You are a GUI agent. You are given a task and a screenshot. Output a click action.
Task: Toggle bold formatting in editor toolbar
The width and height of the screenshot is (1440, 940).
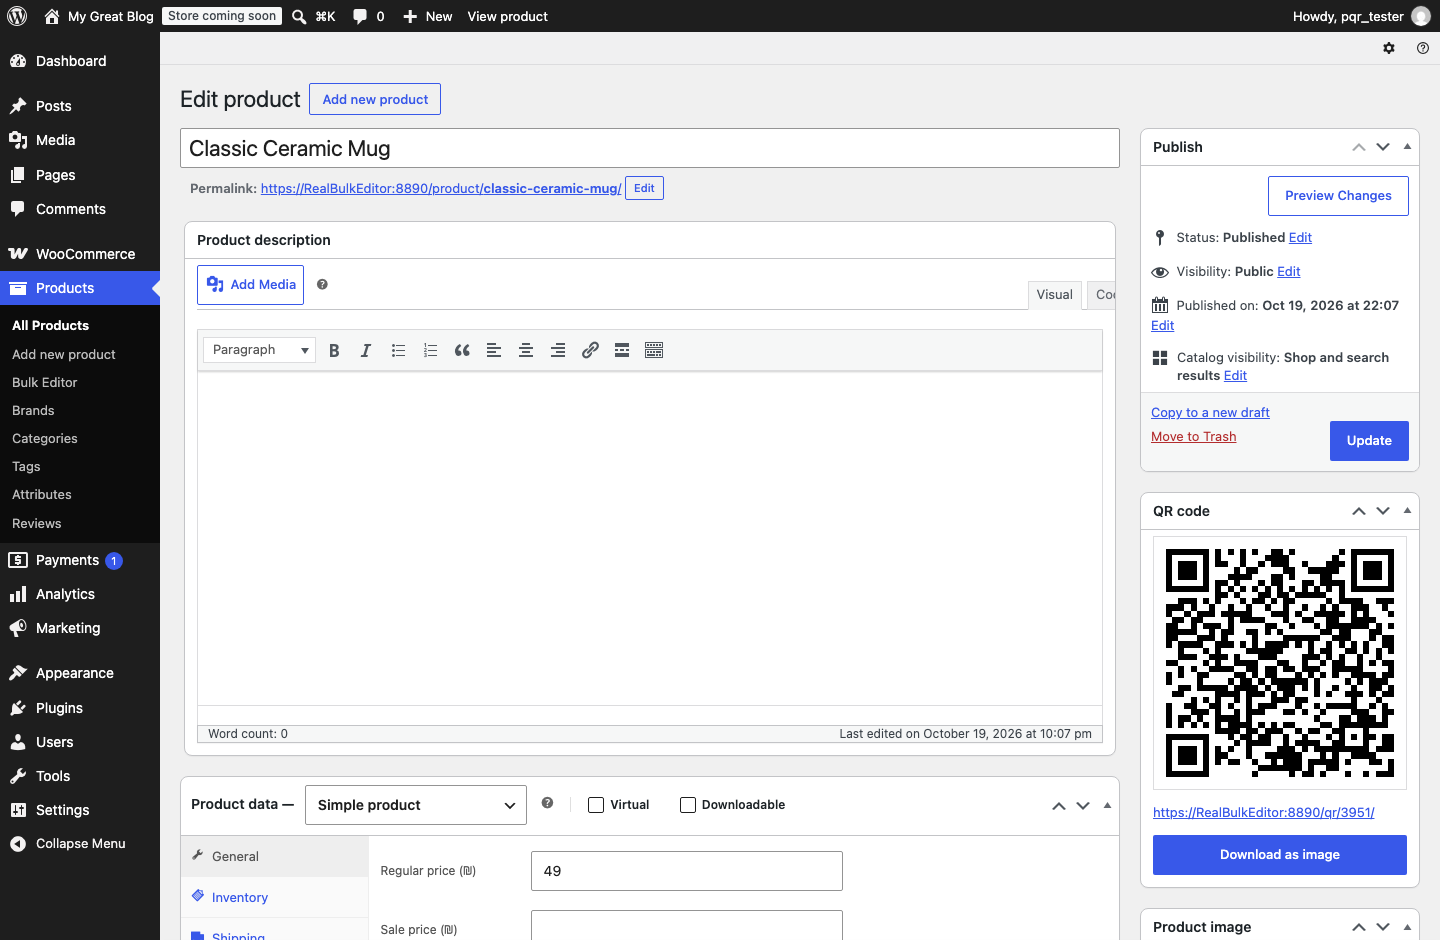334,350
